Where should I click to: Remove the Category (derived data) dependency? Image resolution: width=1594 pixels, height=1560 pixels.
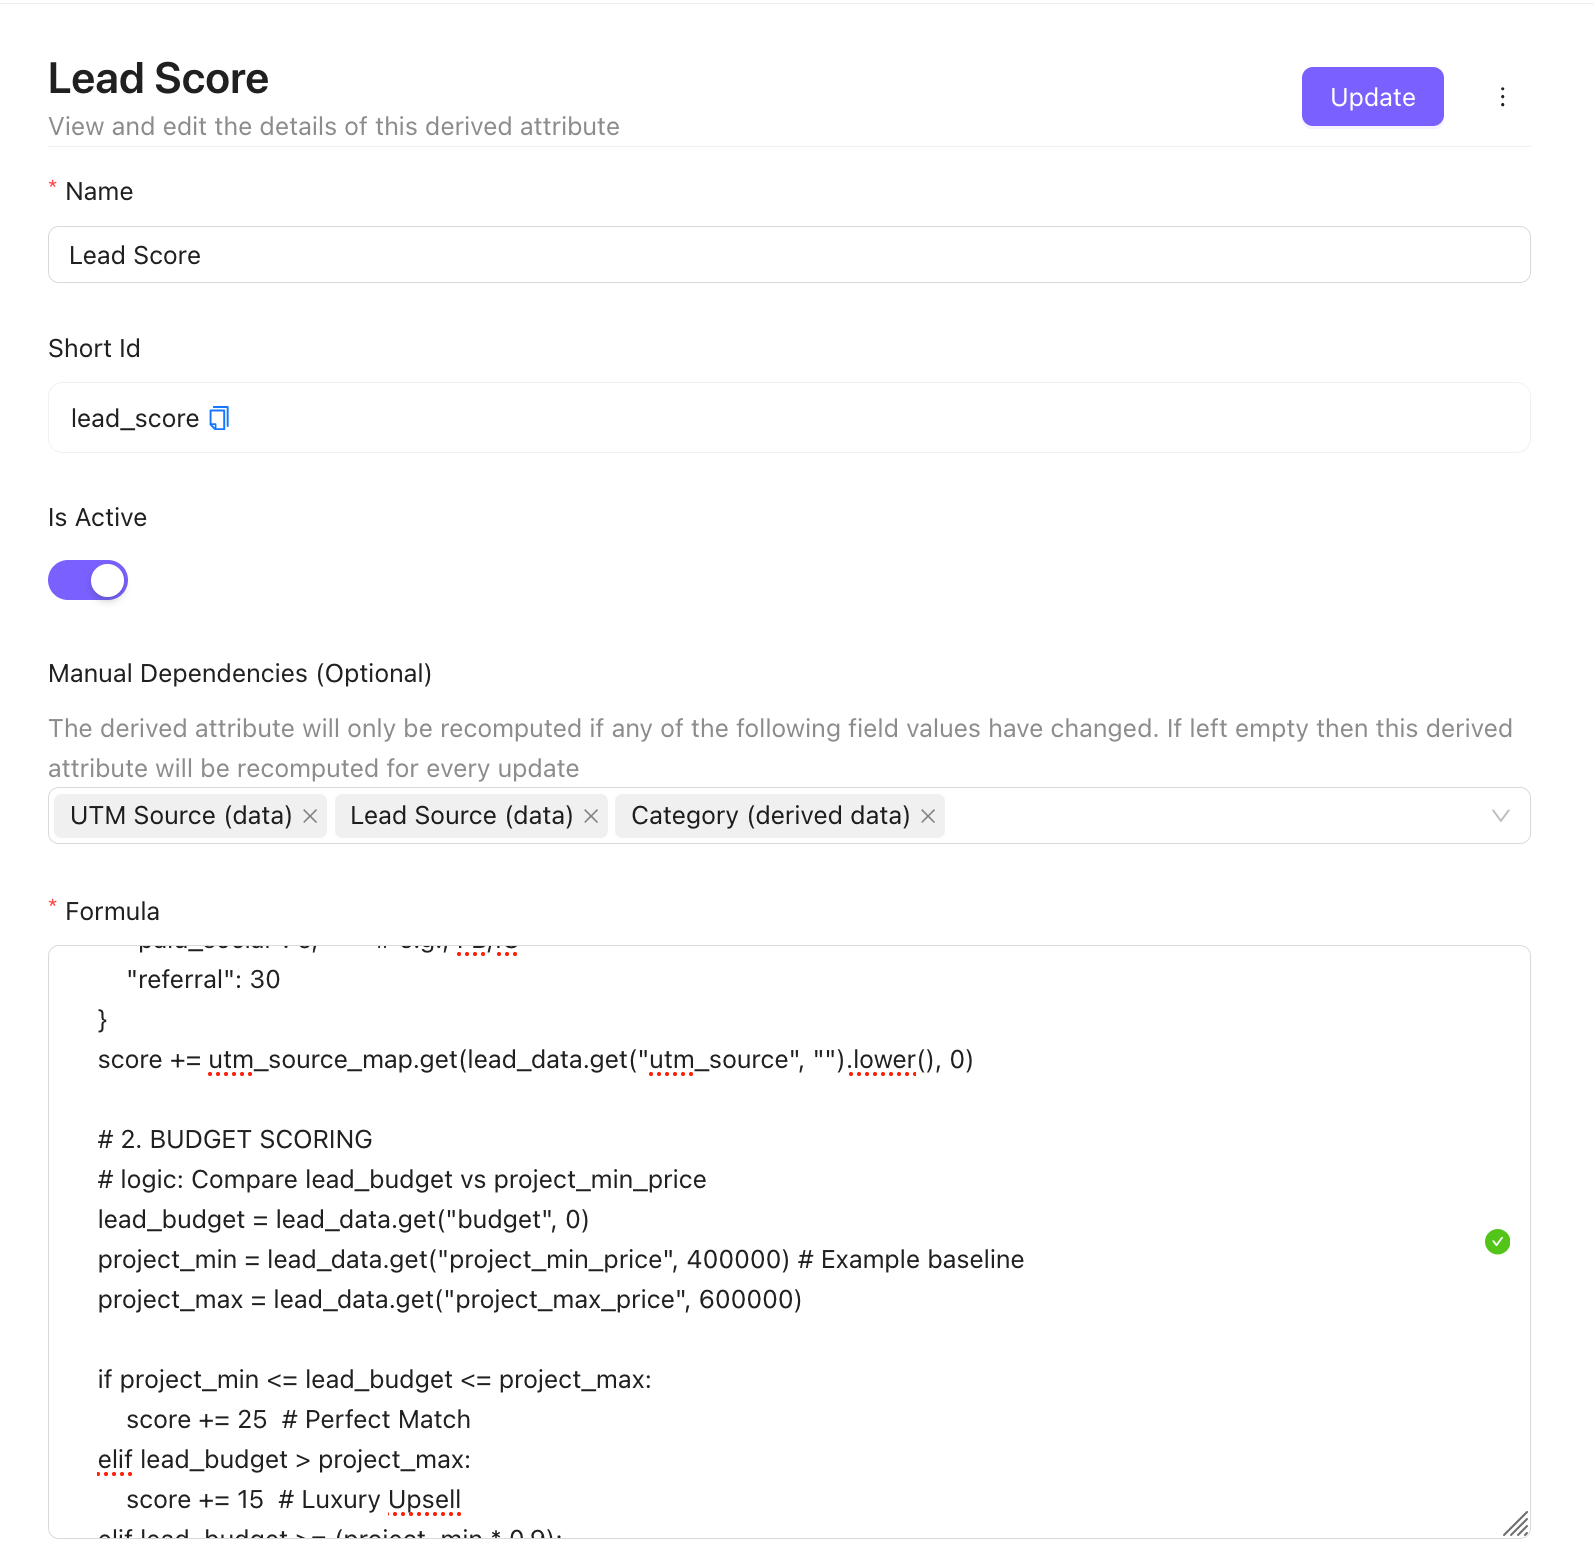pos(928,816)
